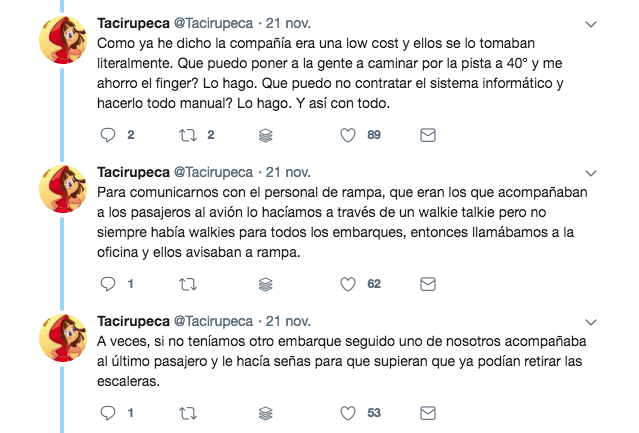Expand more options on first tweet

pyautogui.click(x=591, y=24)
